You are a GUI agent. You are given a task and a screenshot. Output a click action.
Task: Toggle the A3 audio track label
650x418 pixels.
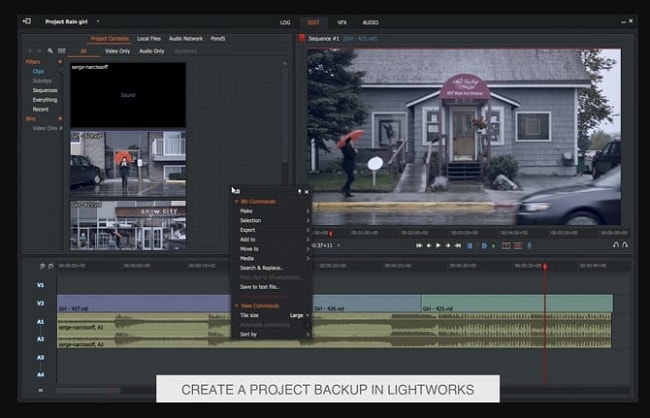pos(40,357)
